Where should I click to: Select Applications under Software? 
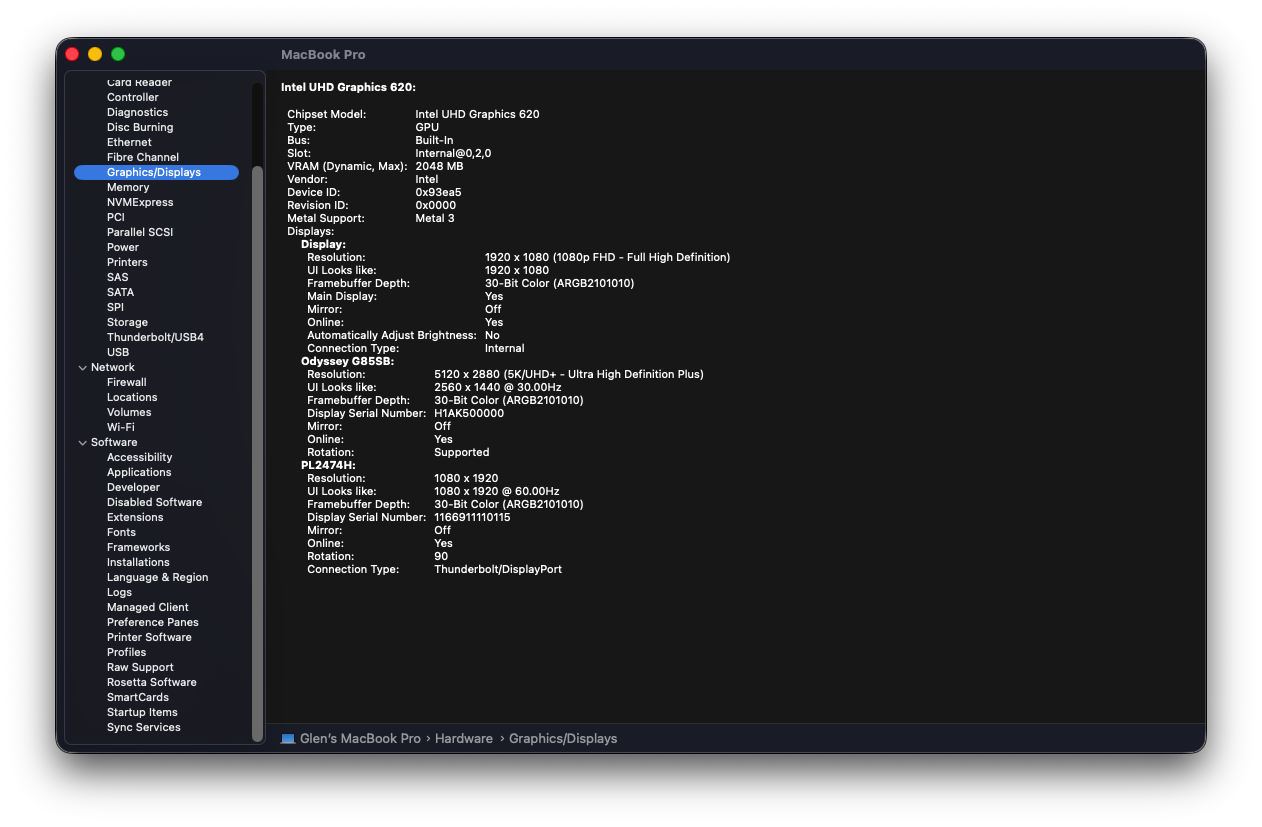139,472
